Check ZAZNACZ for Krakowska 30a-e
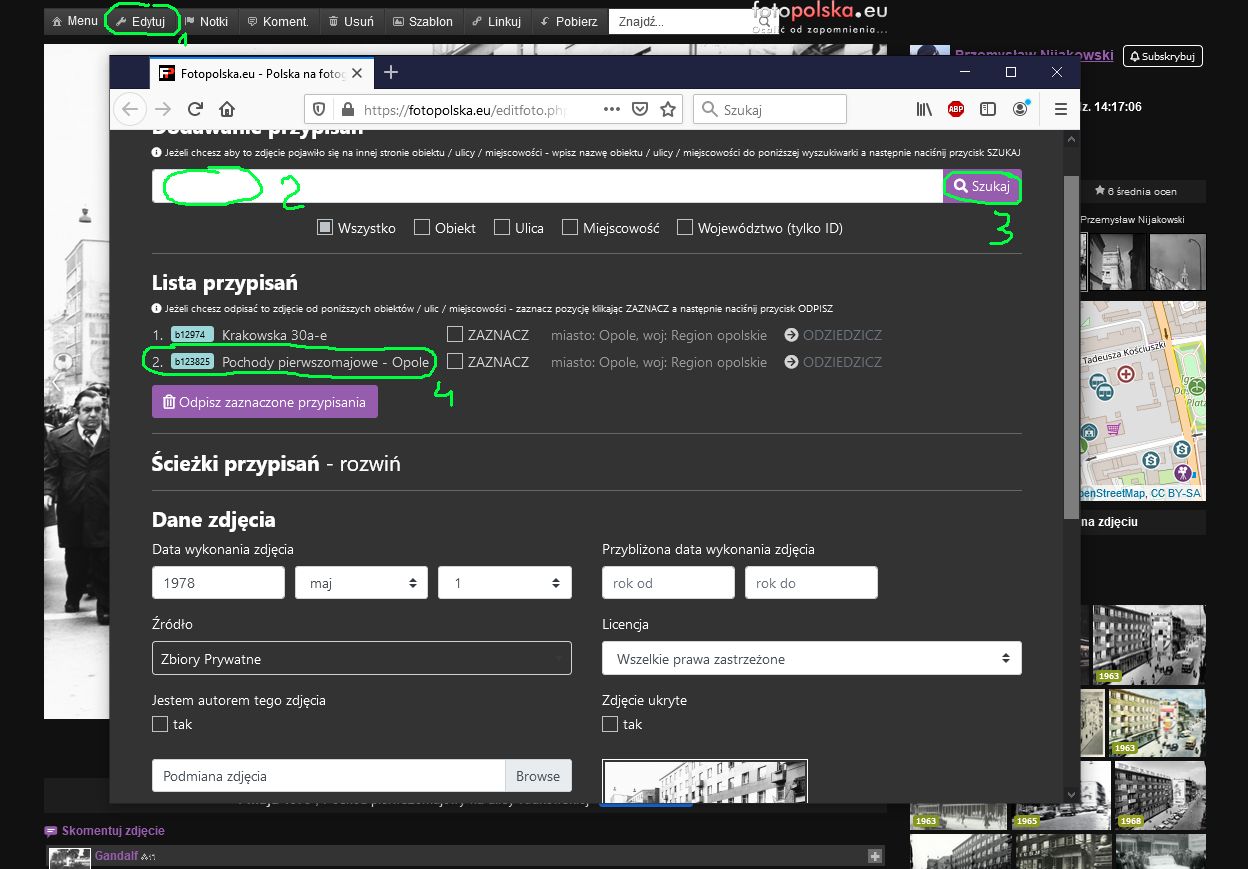 click(455, 335)
